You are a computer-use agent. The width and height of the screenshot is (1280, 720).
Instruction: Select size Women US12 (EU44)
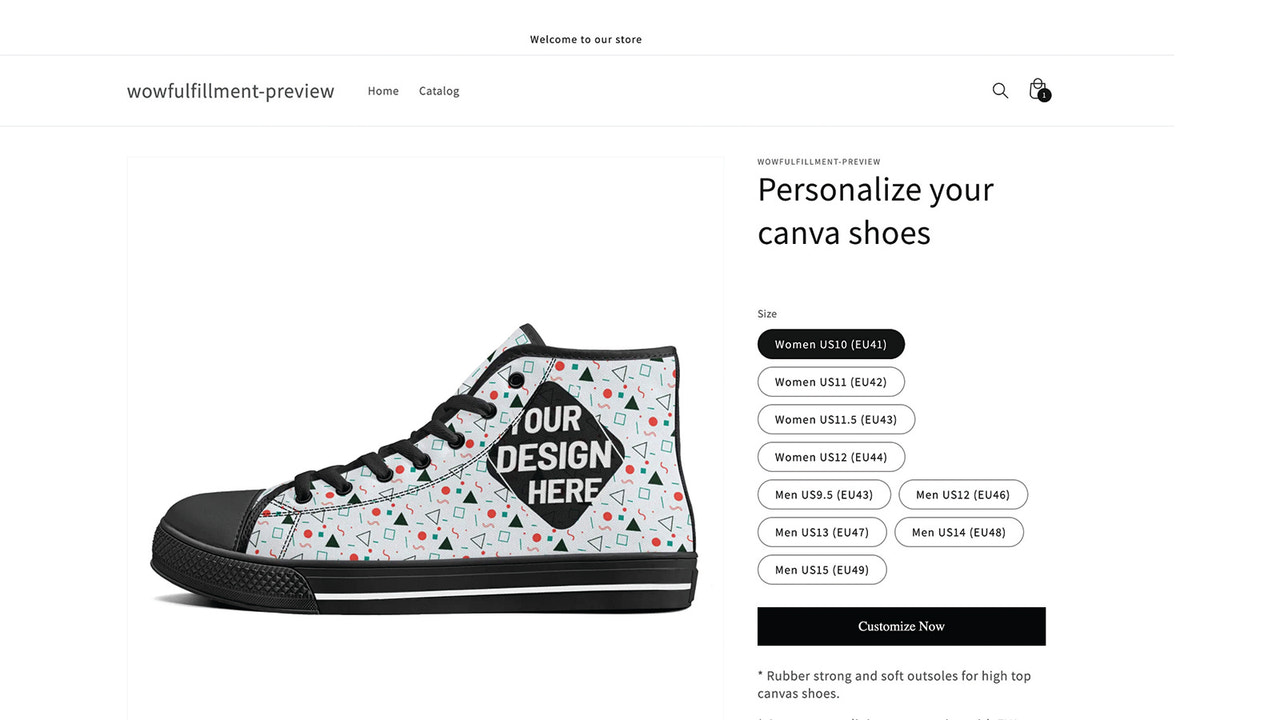[830, 456]
